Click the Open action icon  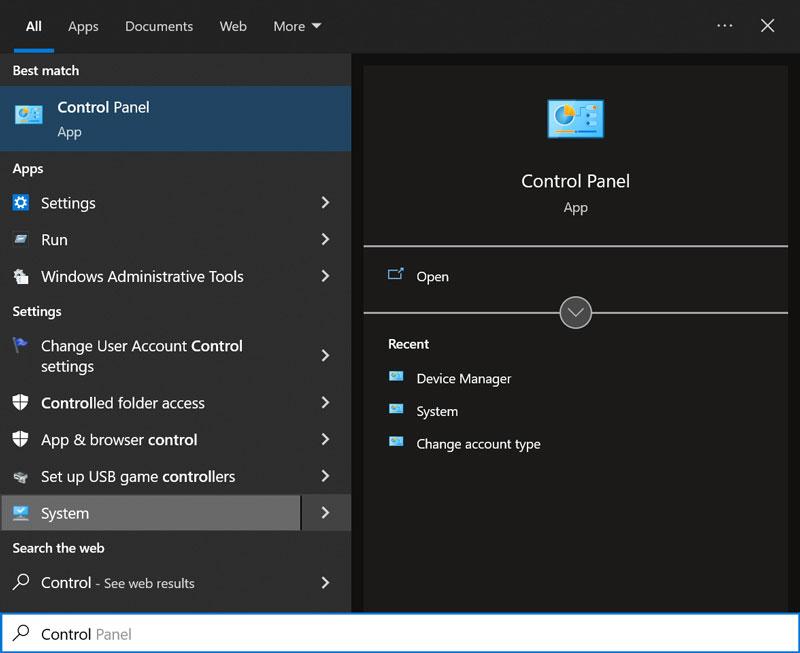(396, 274)
